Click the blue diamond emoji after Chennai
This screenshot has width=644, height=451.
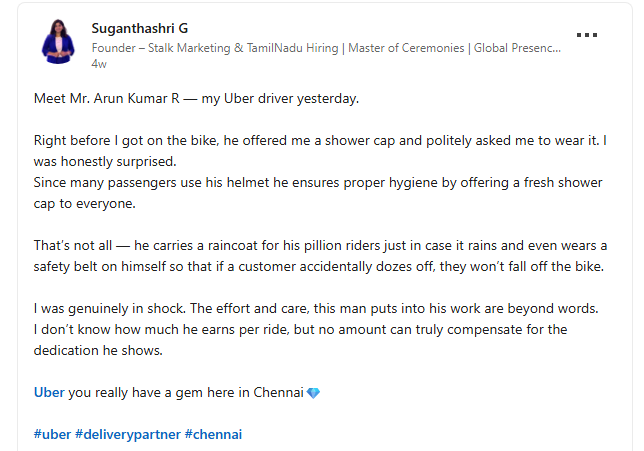tap(313, 393)
